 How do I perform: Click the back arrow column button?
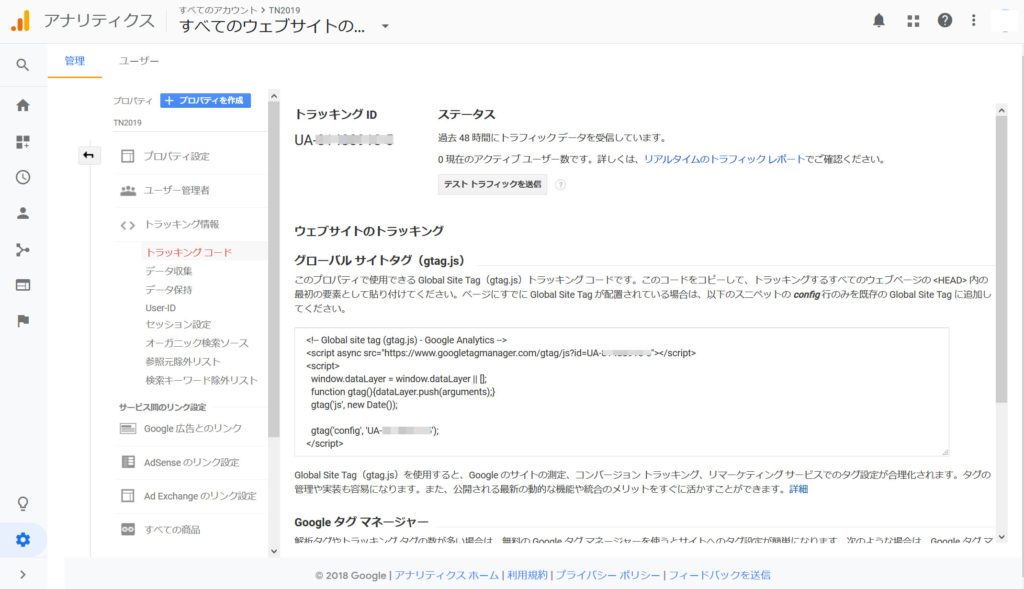point(89,155)
